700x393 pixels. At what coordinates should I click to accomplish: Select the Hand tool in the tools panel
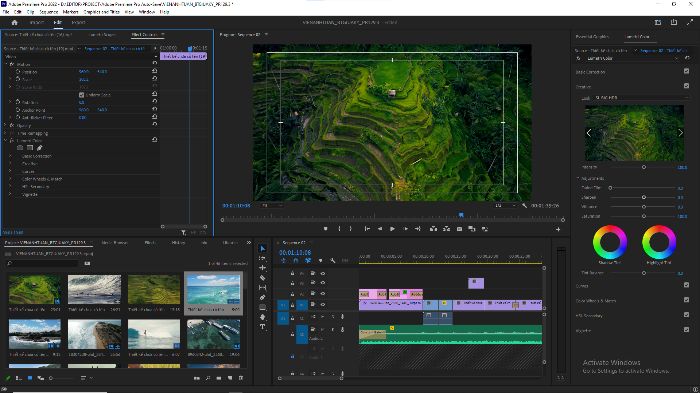pos(262,317)
